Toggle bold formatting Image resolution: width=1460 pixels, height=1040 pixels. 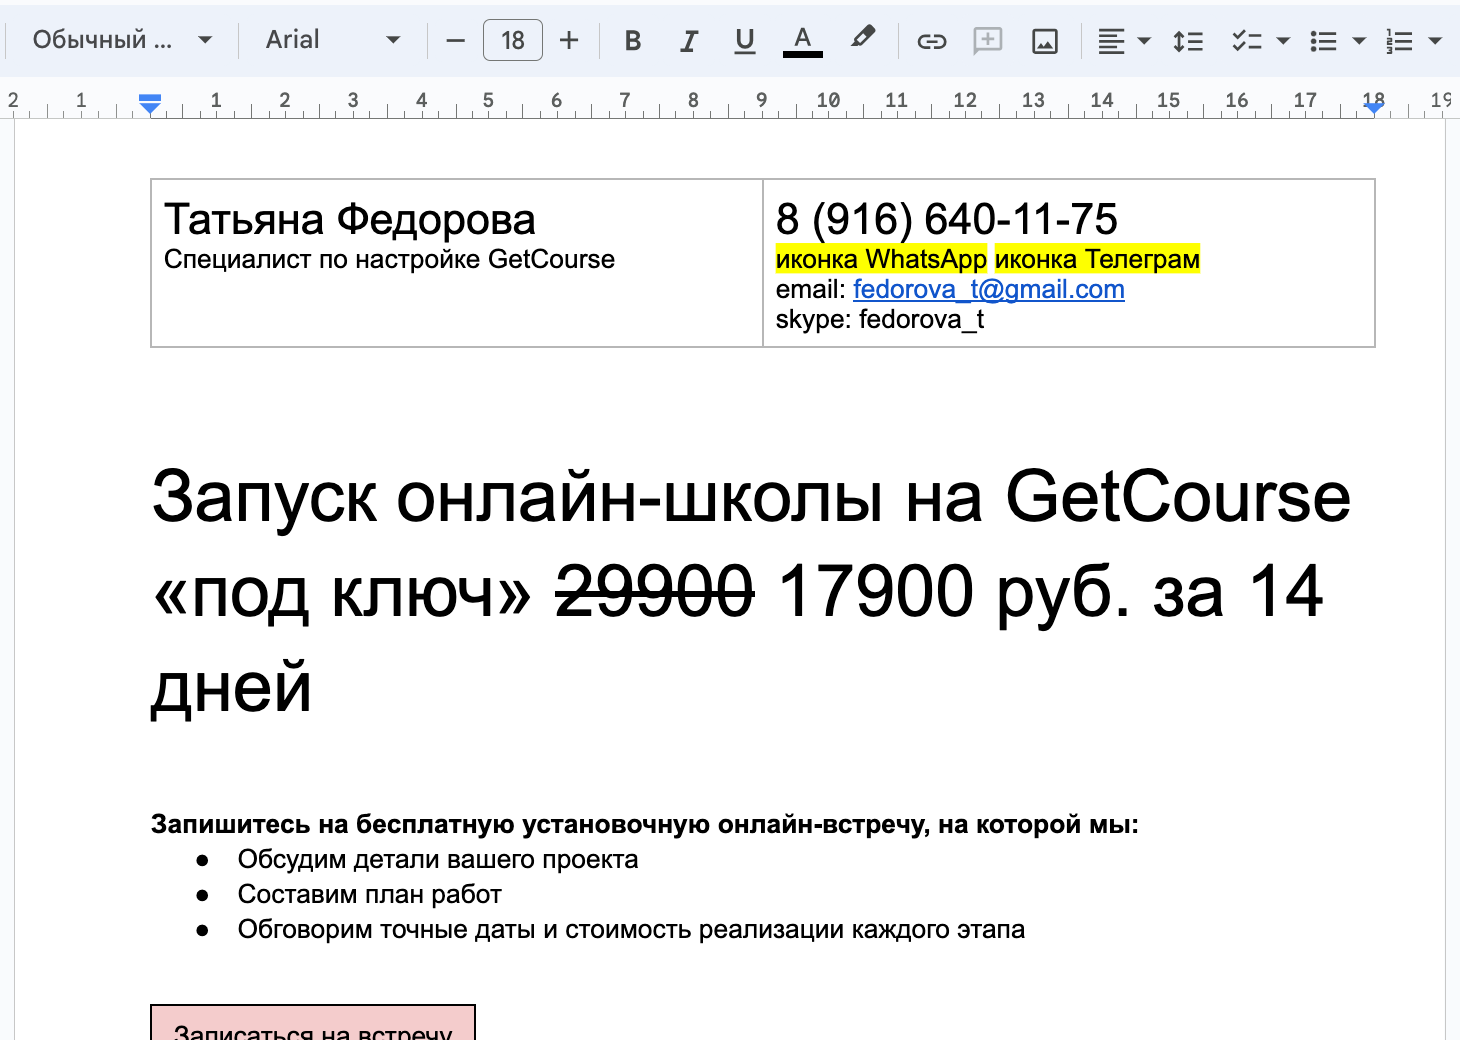pyautogui.click(x=632, y=41)
